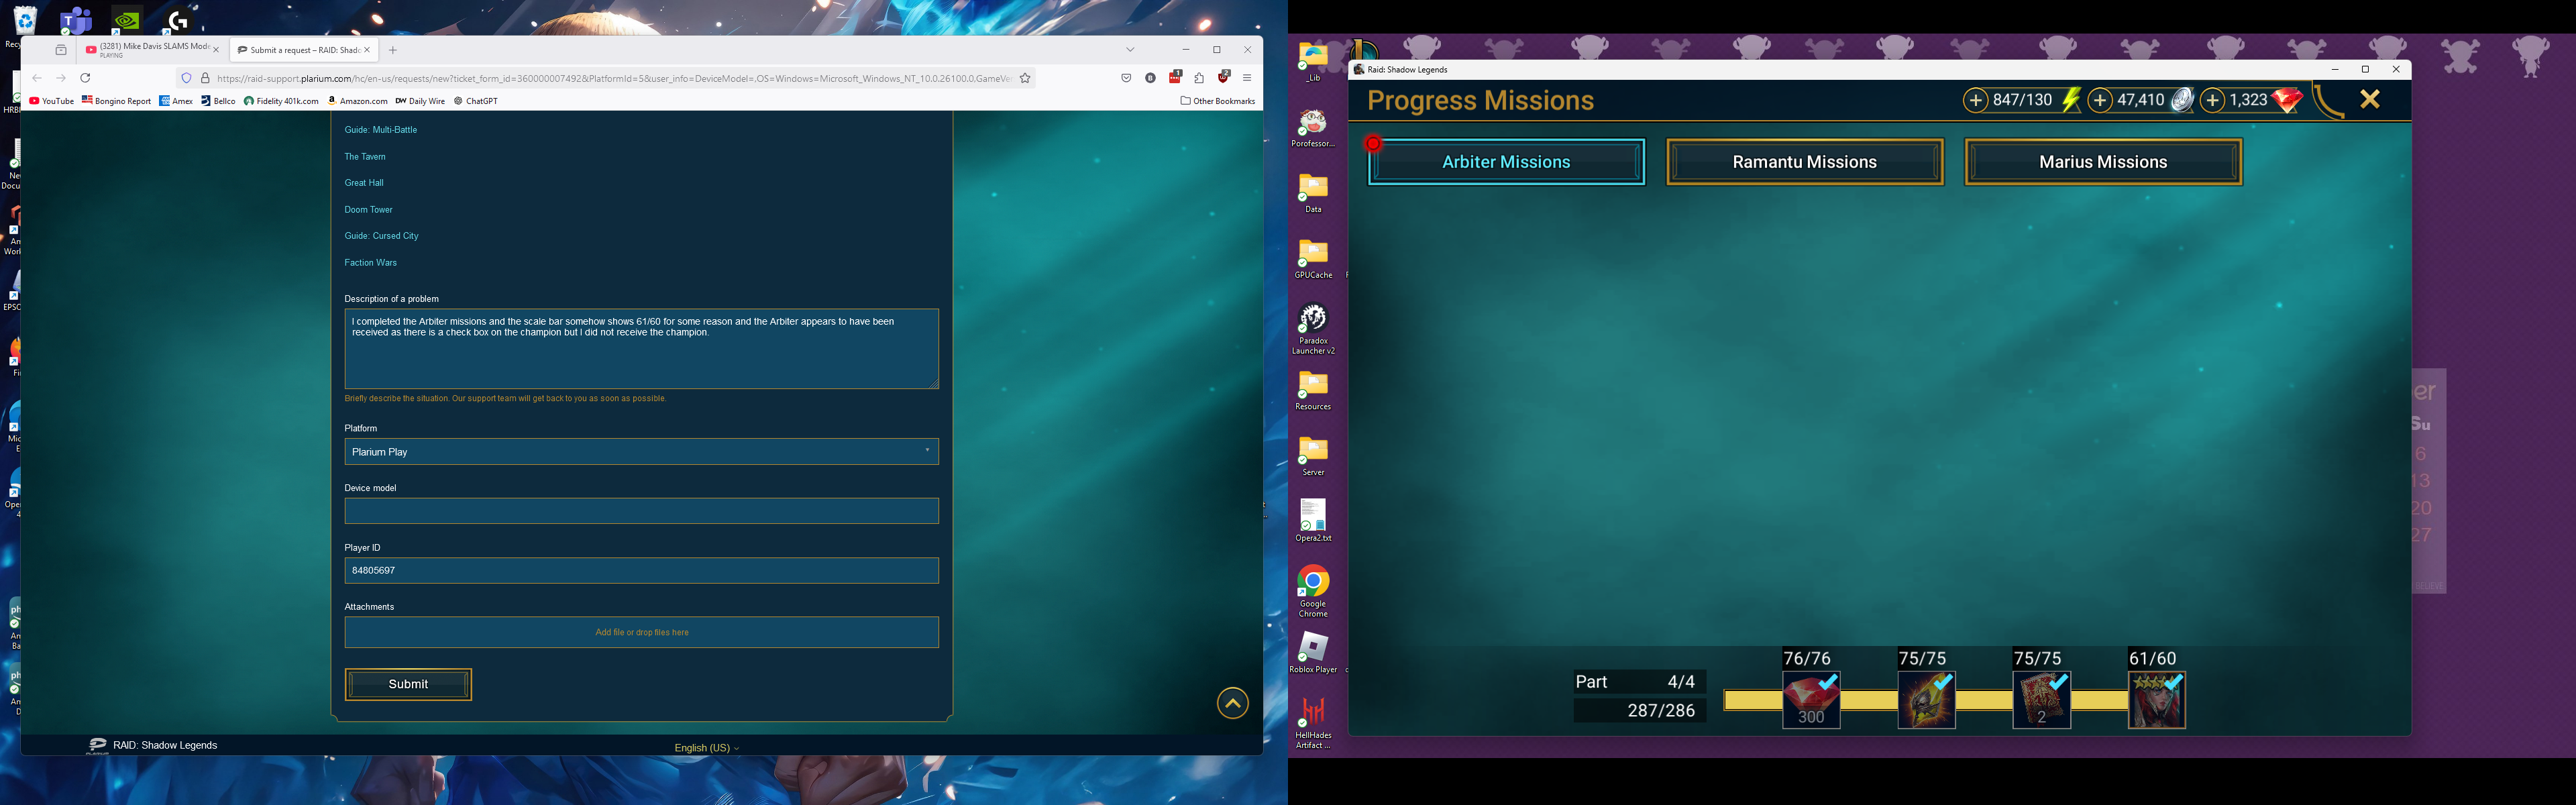2576x805 pixels.
Task: Open the list all tabs chevron
Action: pos(1130,50)
